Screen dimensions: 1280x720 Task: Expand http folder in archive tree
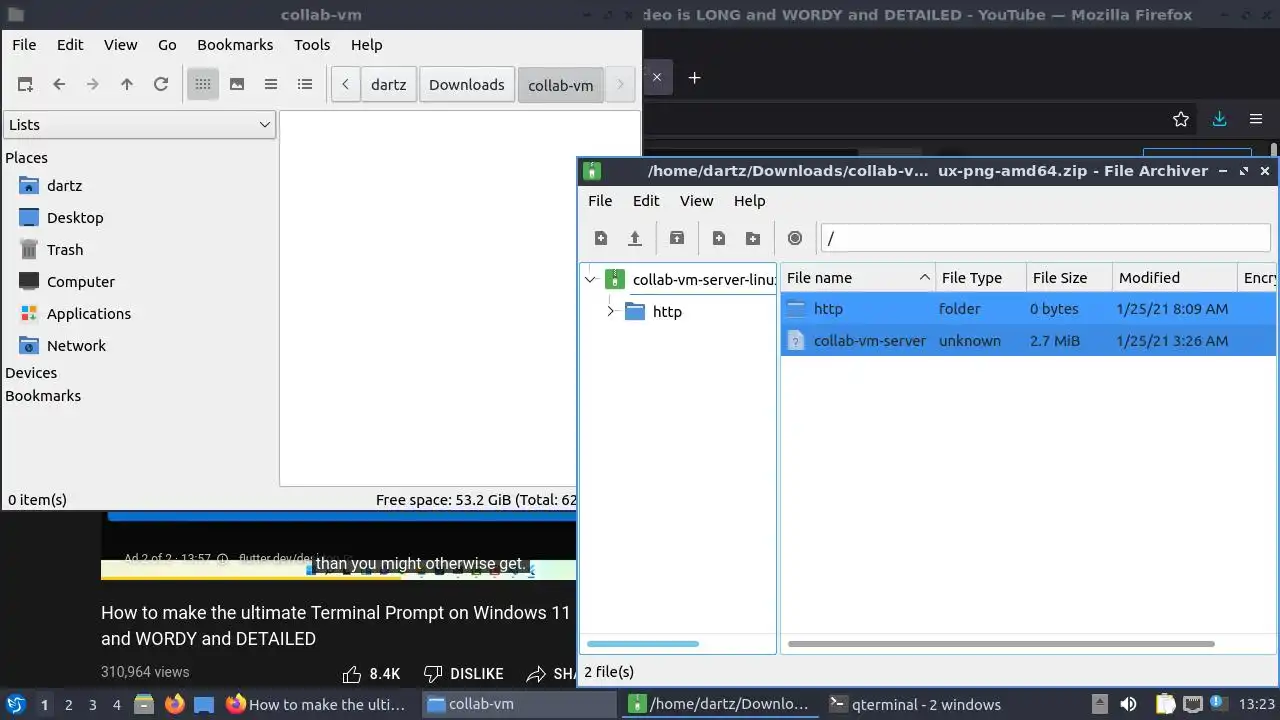610,312
